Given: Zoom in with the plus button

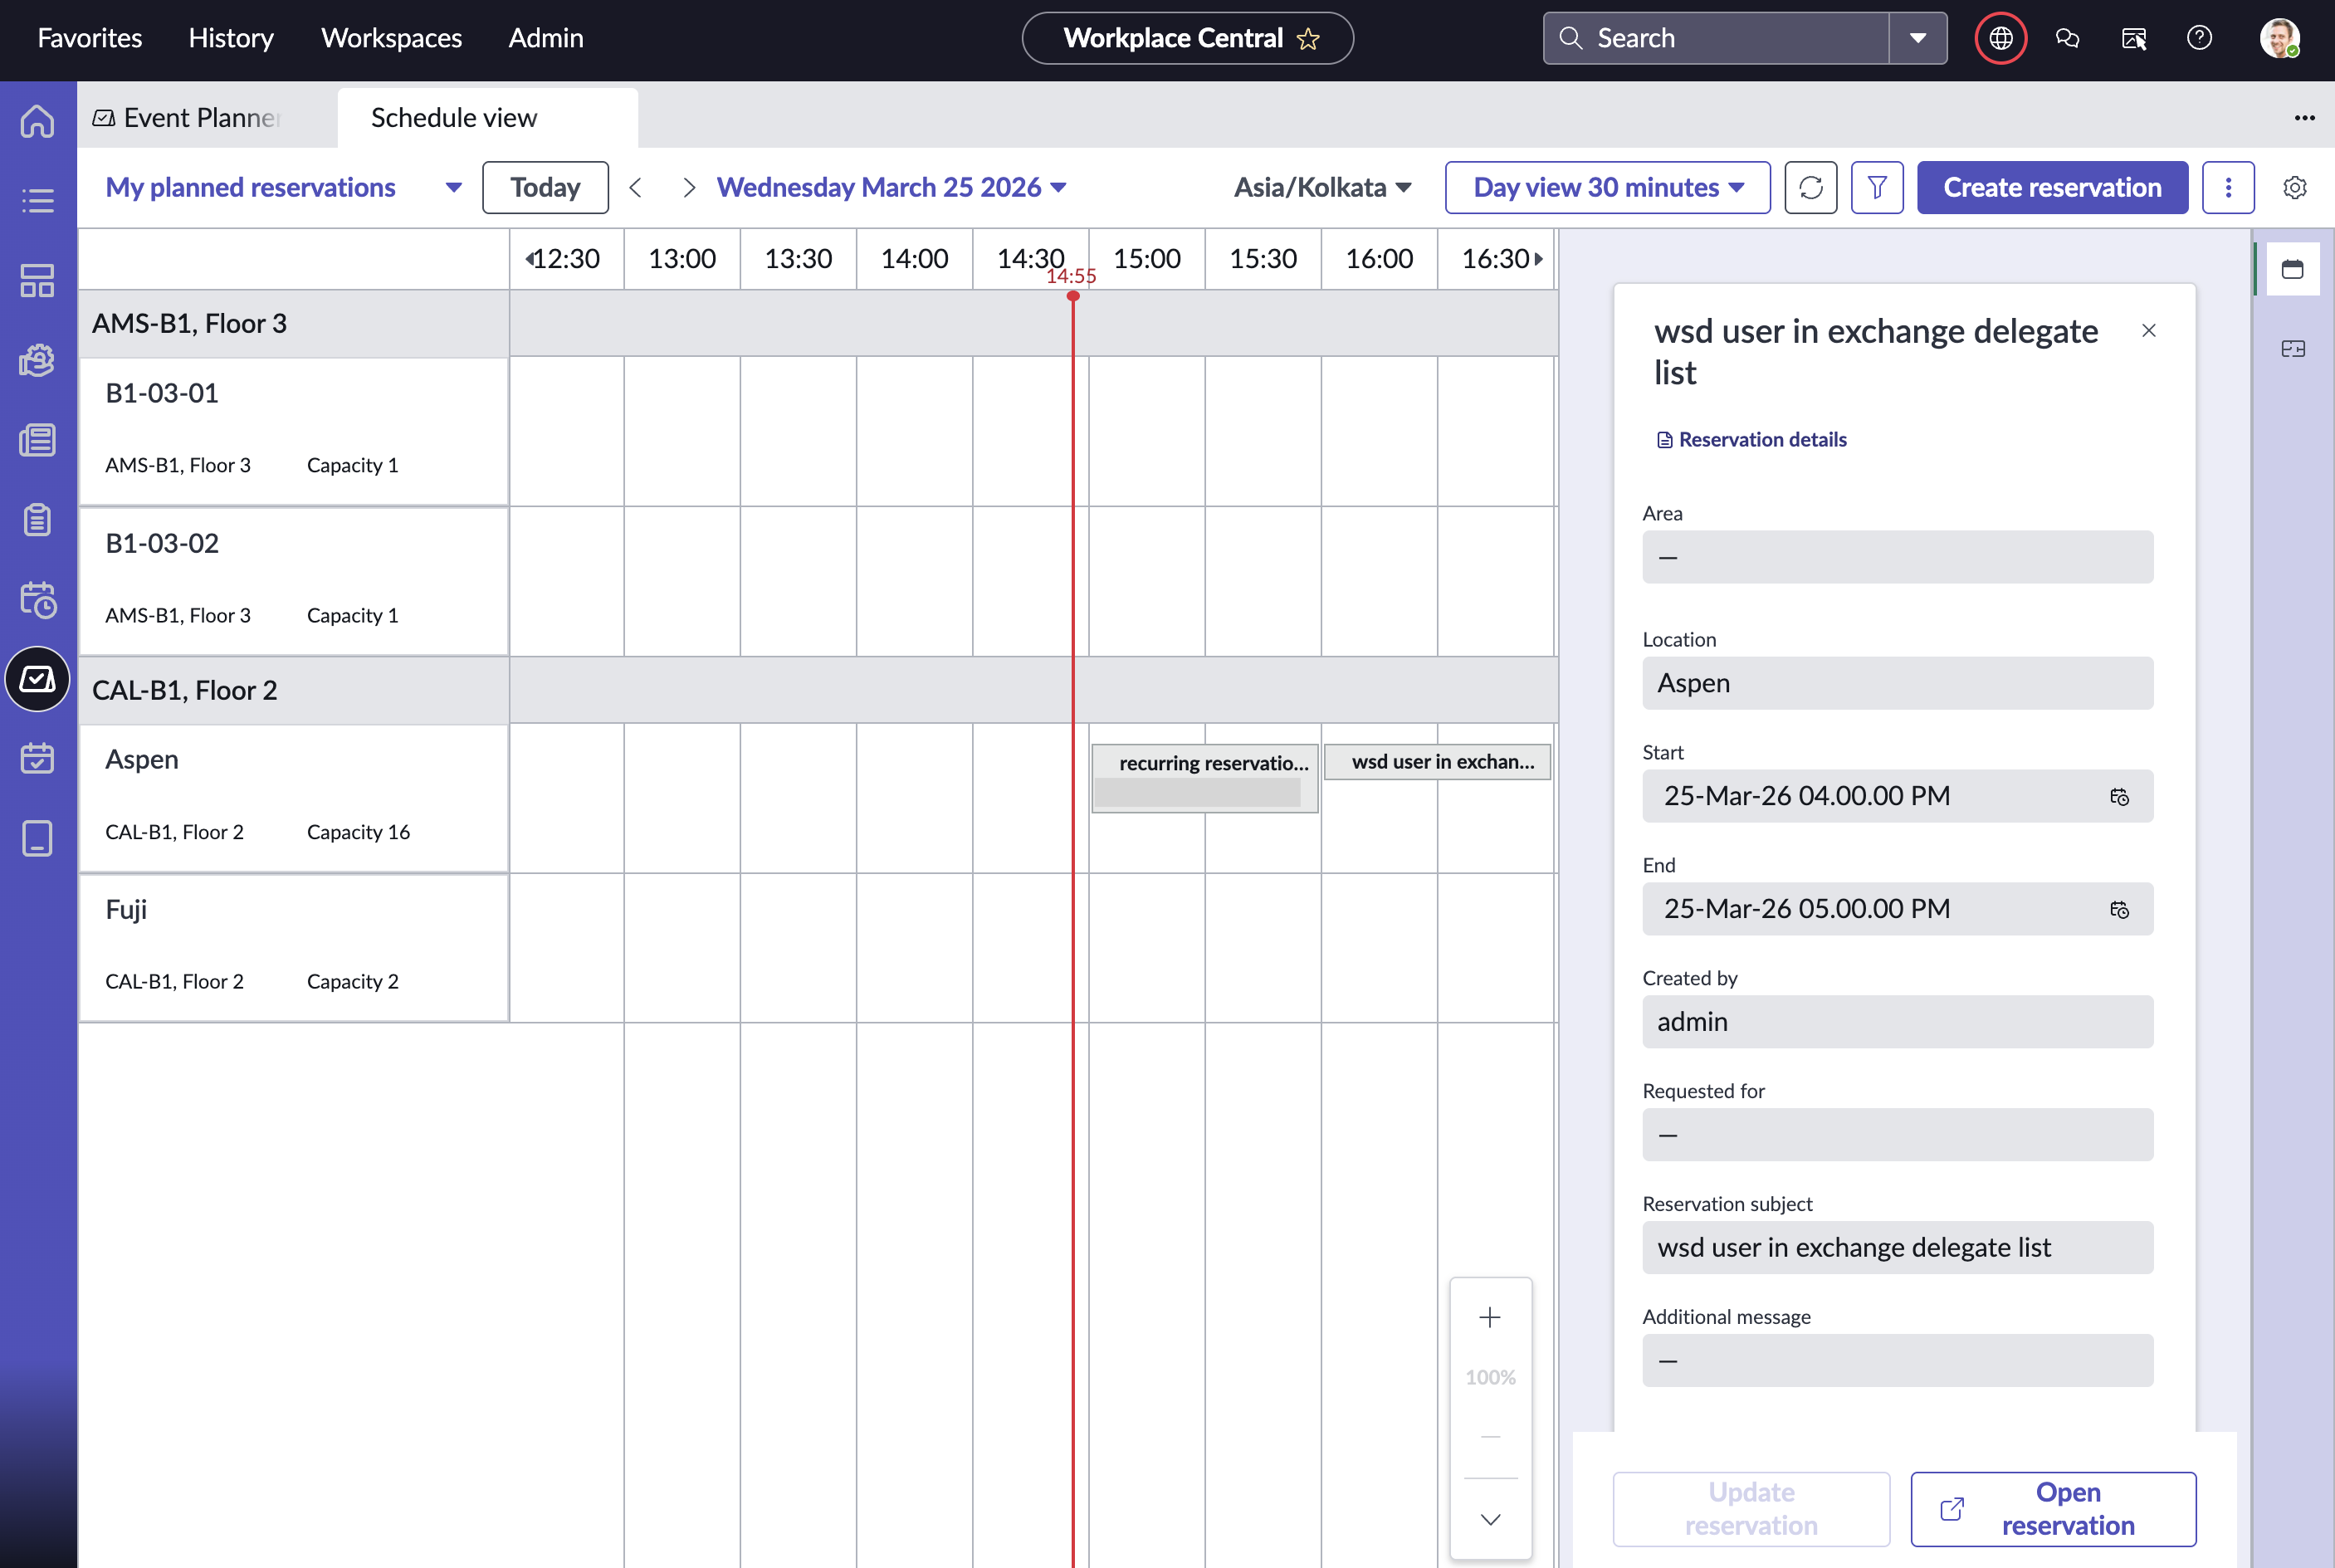Looking at the screenshot, I should coord(1489,1317).
